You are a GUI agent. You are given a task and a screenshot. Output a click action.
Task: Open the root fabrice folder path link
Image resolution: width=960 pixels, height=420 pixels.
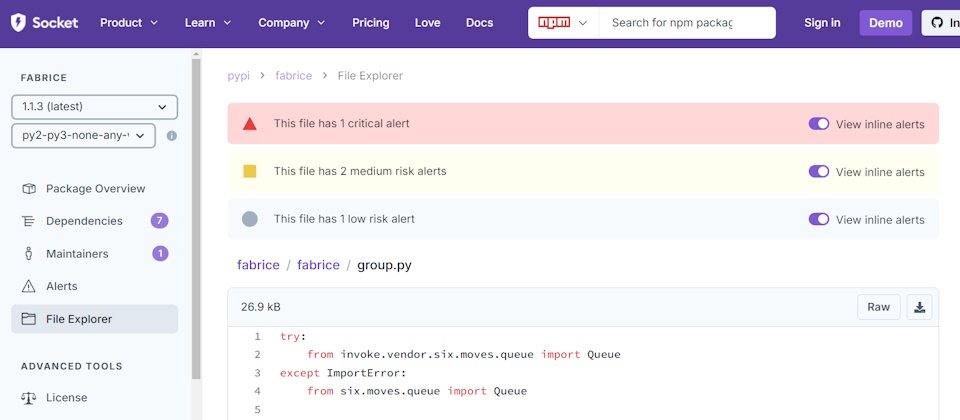click(x=258, y=265)
